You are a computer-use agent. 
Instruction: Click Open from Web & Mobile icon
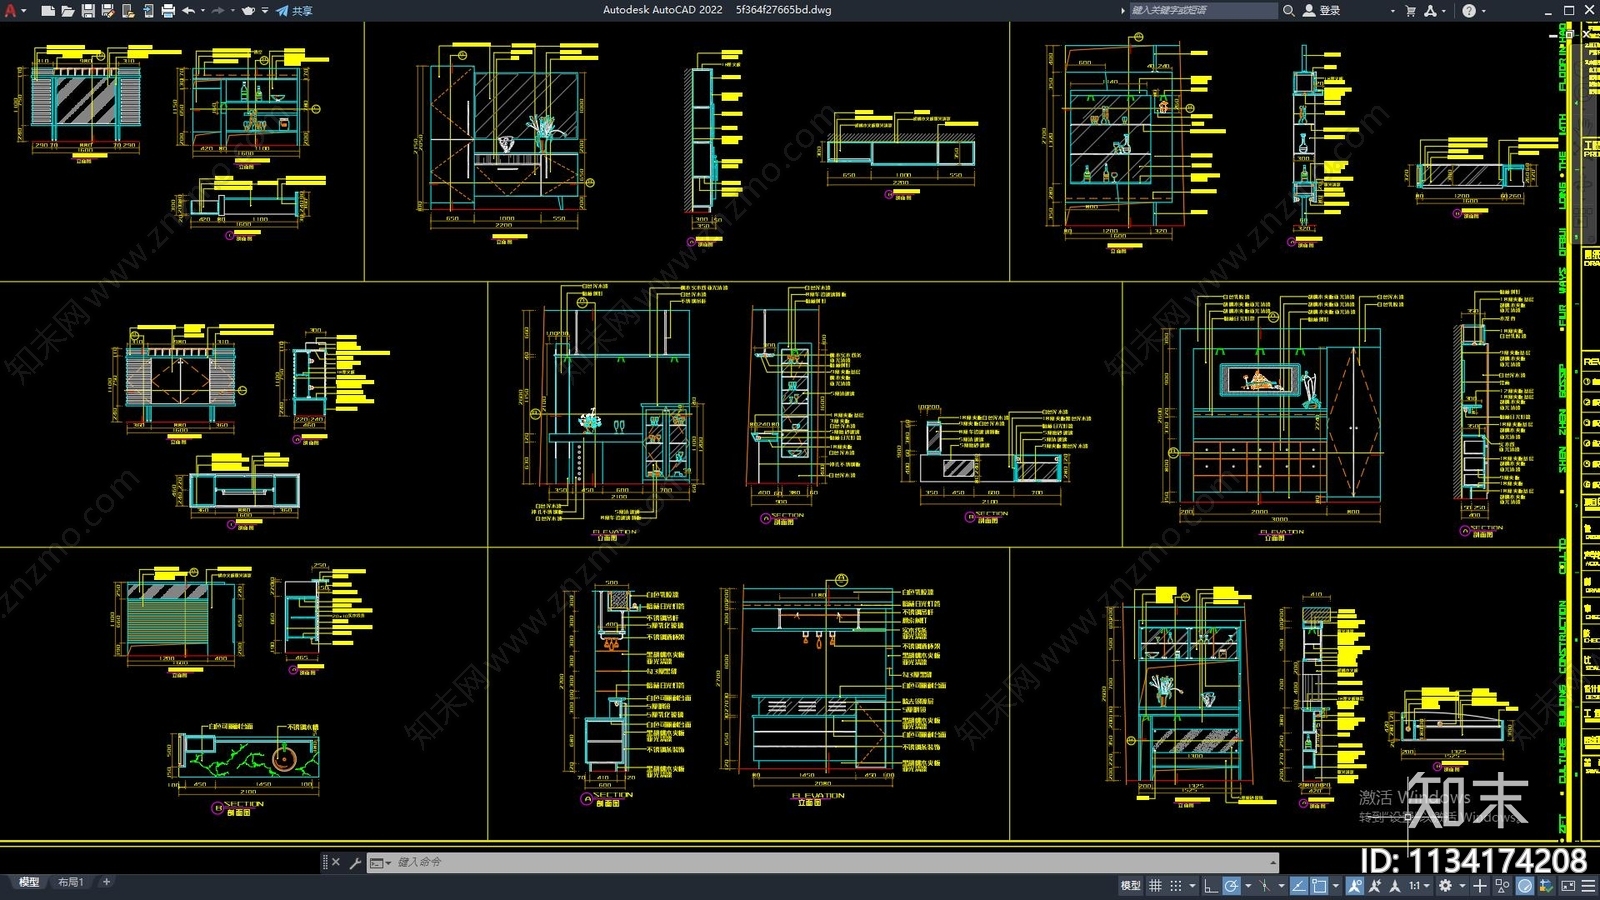[127, 10]
